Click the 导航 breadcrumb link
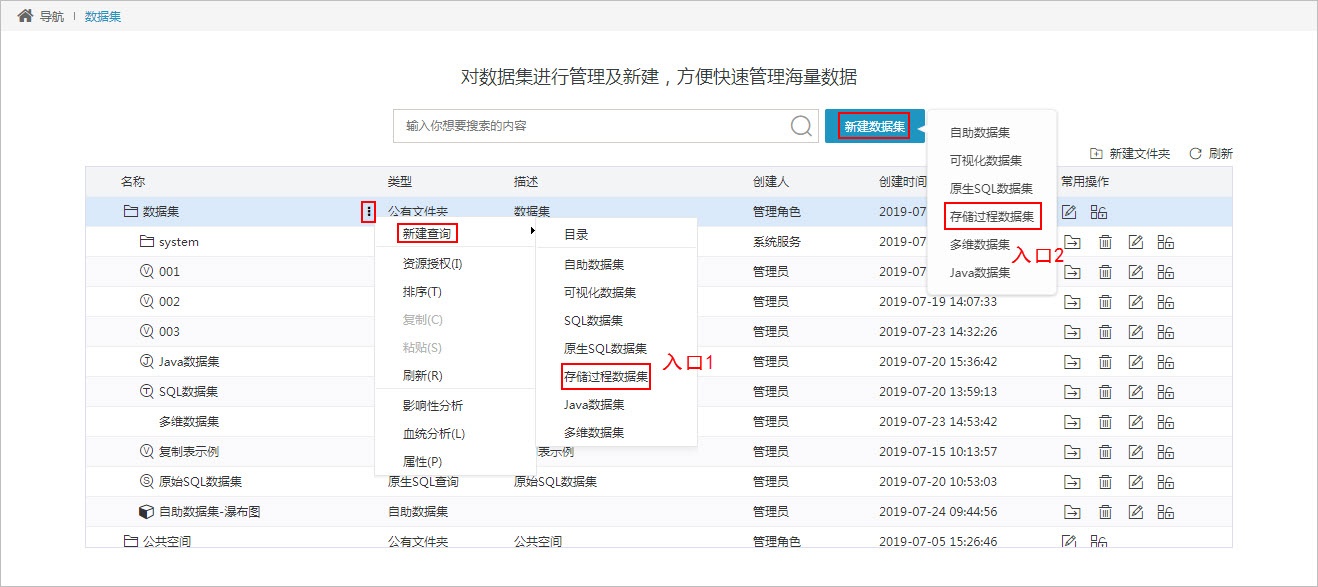Image resolution: width=1318 pixels, height=587 pixels. 53,17
